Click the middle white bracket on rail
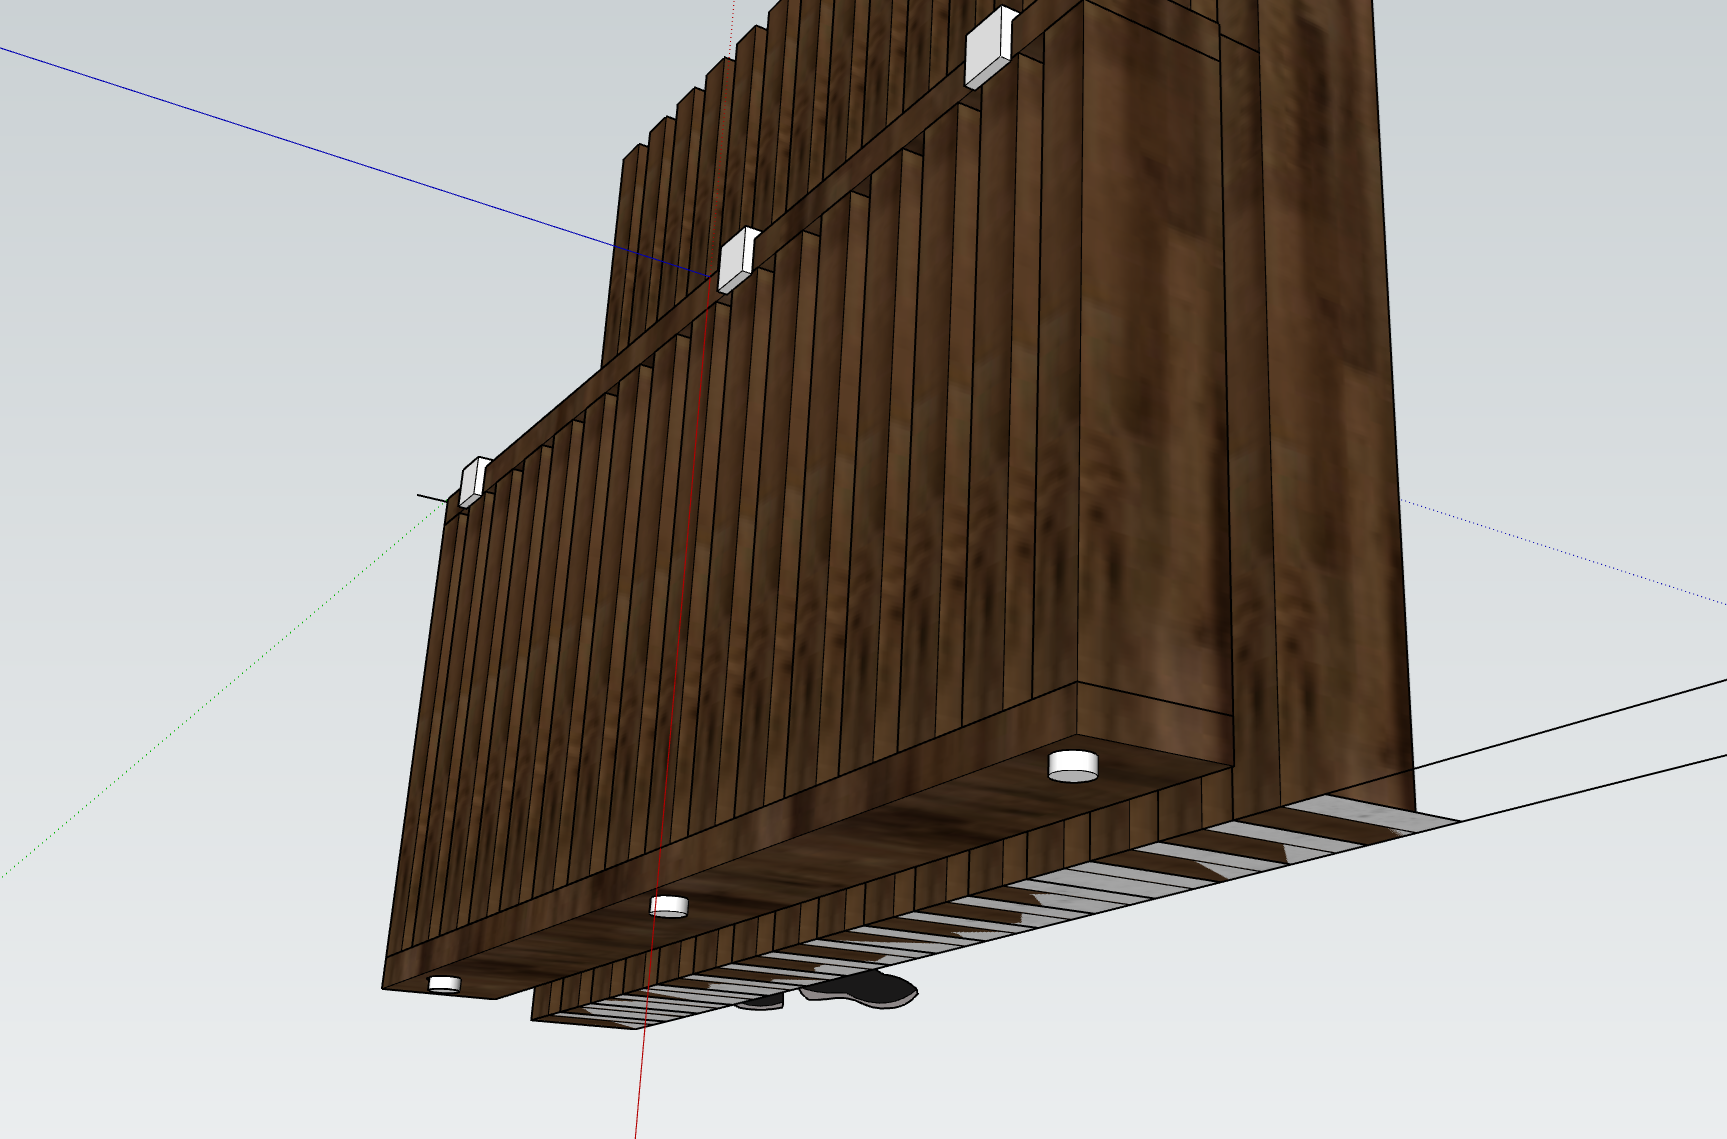The image size is (1727, 1139). coord(737,260)
